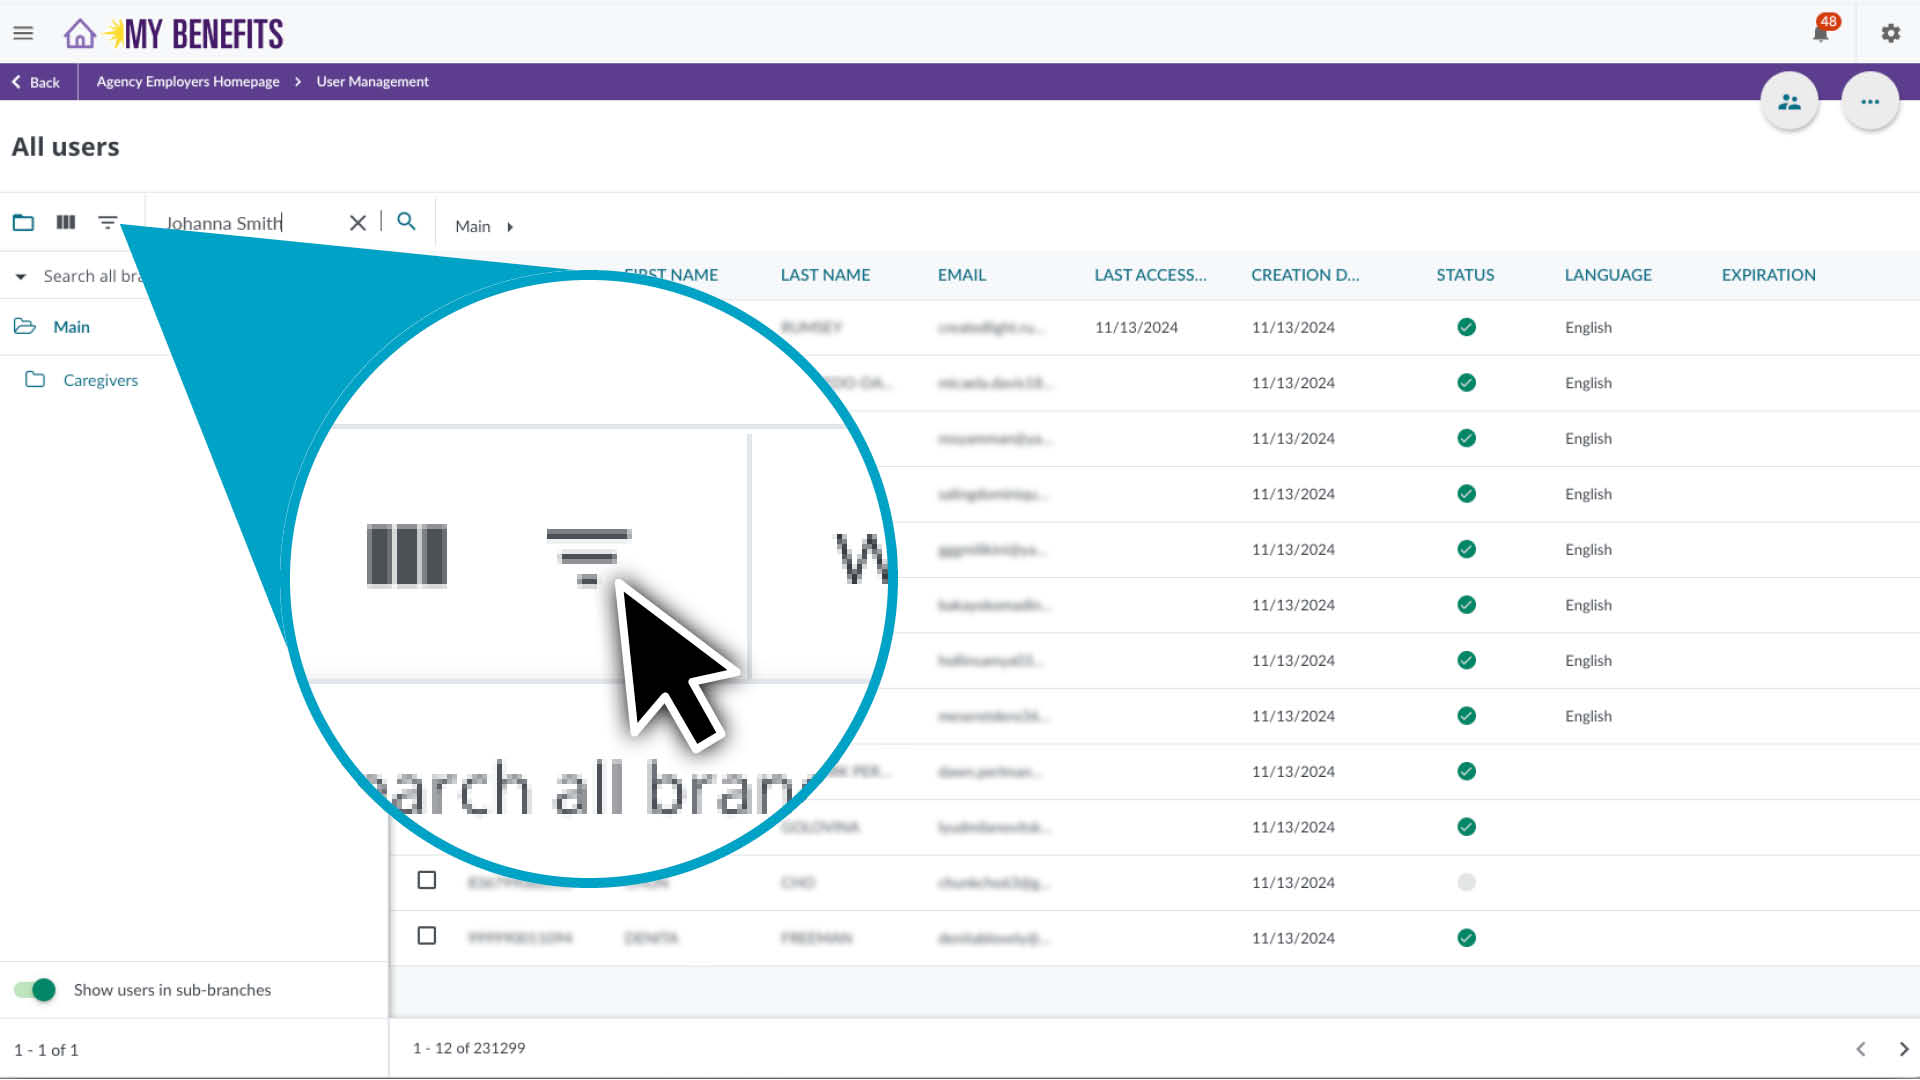Open settings using the gear icon
This screenshot has width=1920, height=1080.
(x=1890, y=33)
